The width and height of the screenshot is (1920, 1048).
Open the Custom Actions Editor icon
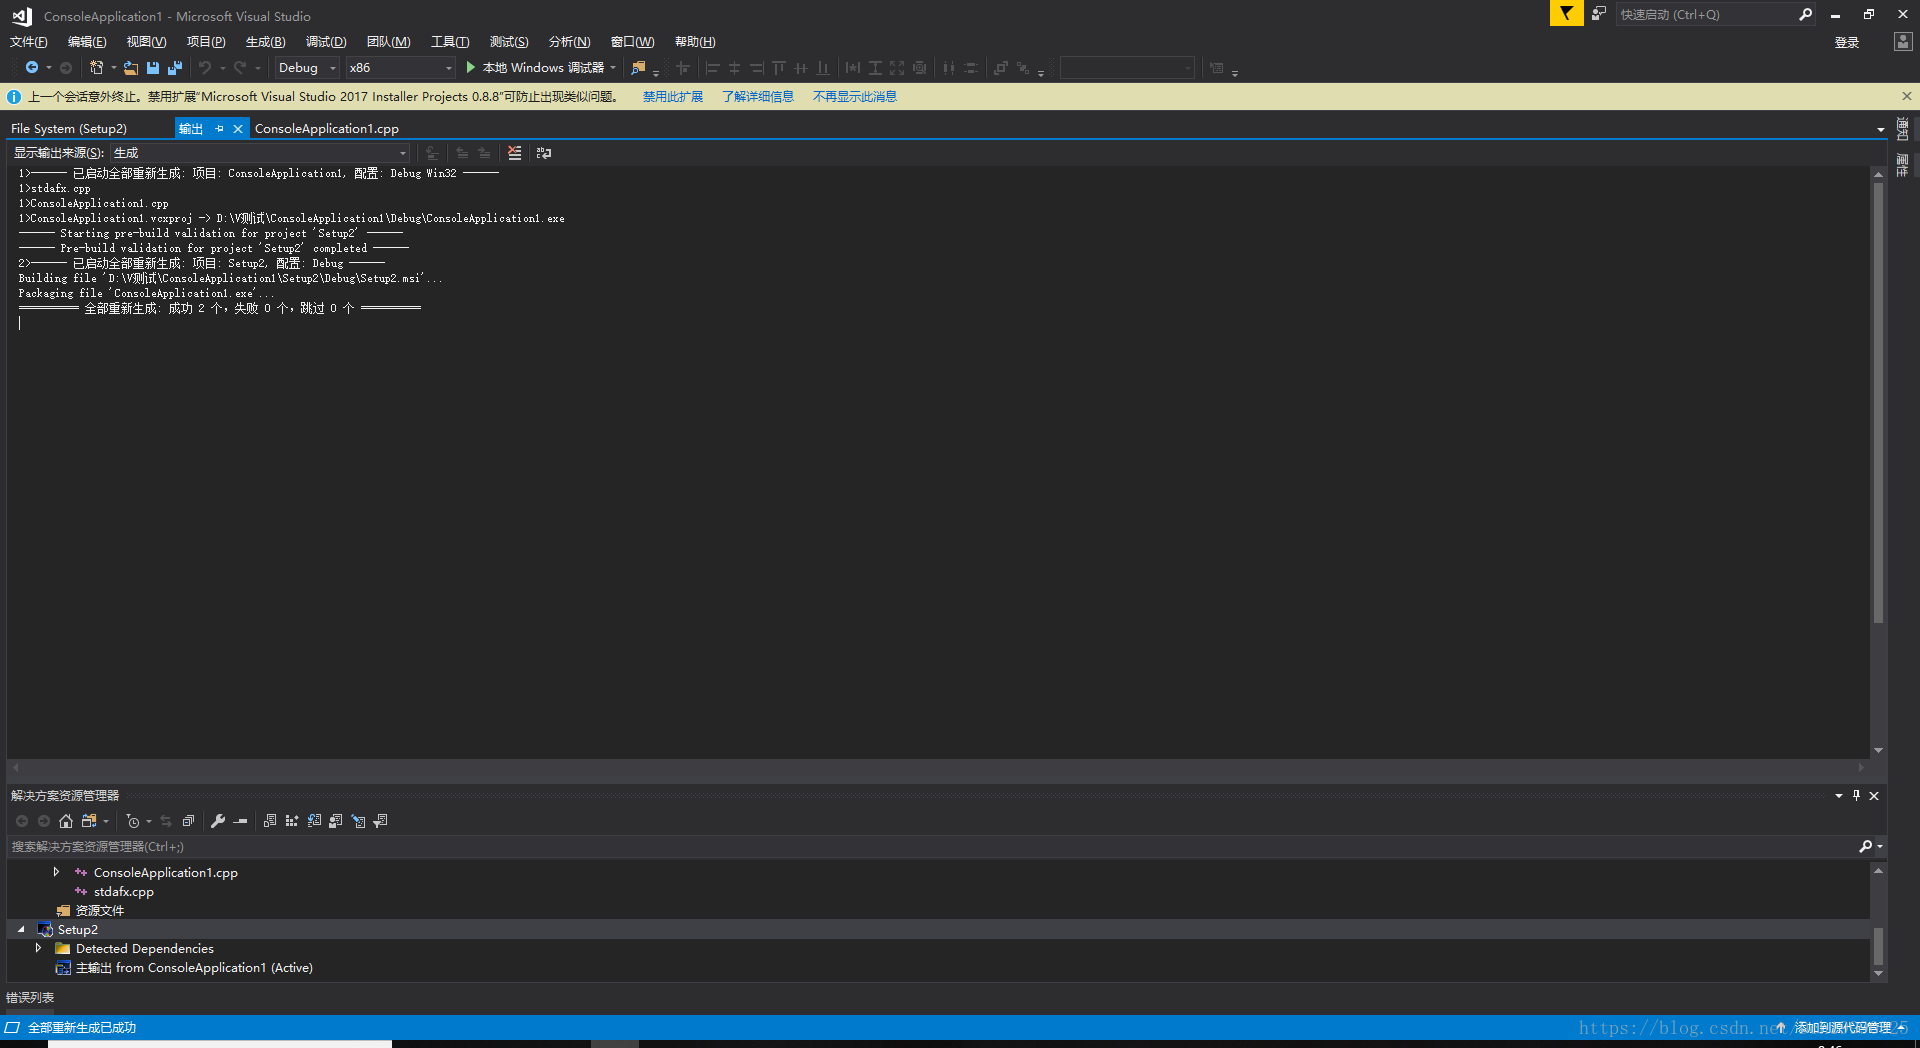(358, 821)
